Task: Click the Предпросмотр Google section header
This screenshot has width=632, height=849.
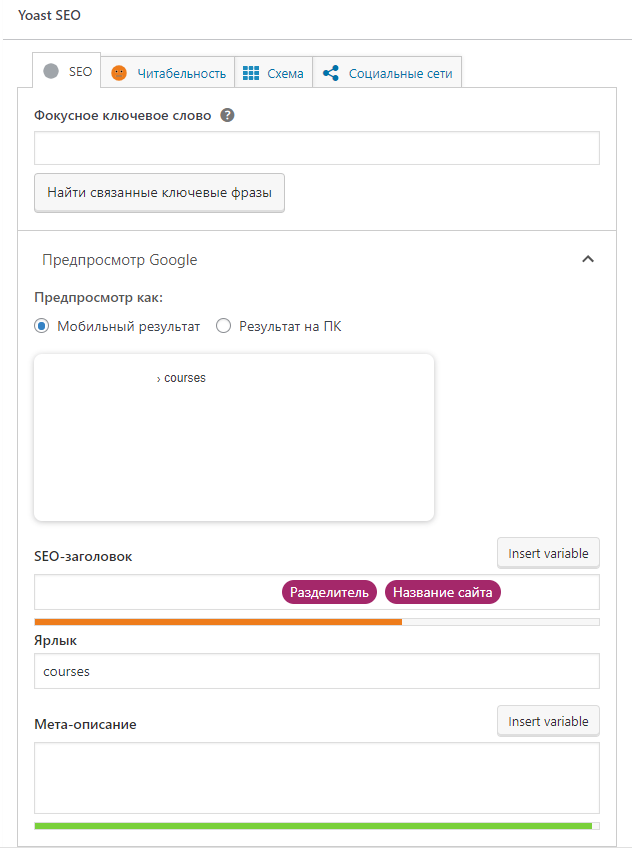Action: [x=120, y=260]
